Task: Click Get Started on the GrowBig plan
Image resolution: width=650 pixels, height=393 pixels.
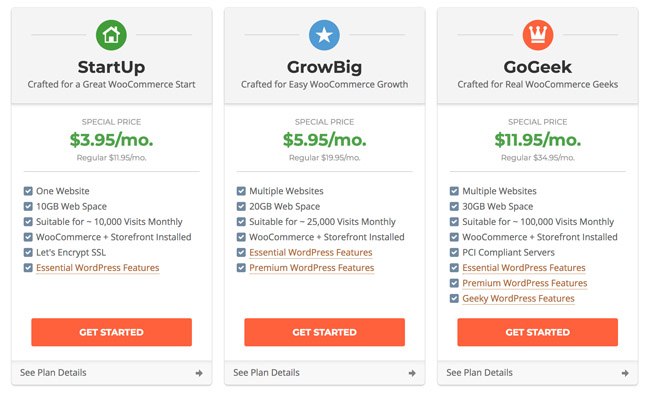Action: point(325,332)
